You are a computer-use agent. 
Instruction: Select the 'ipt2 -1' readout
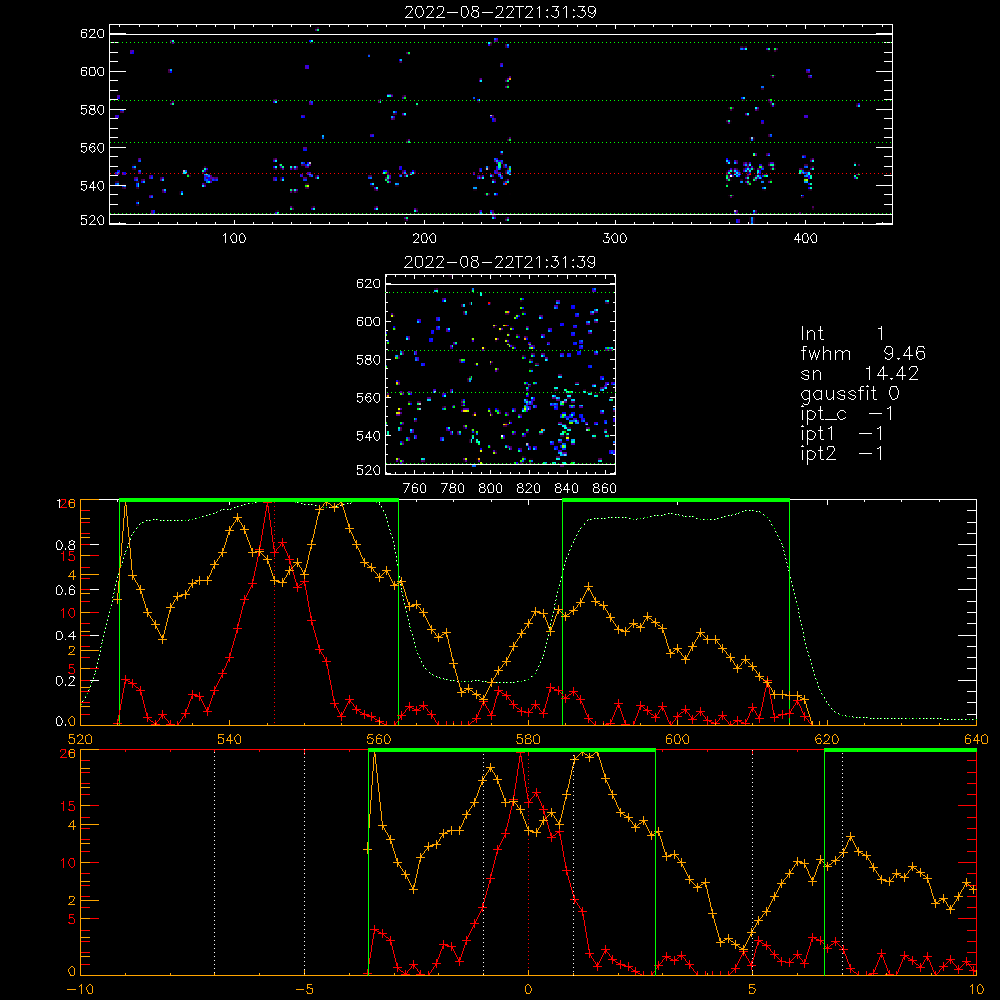pyautogui.click(x=842, y=453)
